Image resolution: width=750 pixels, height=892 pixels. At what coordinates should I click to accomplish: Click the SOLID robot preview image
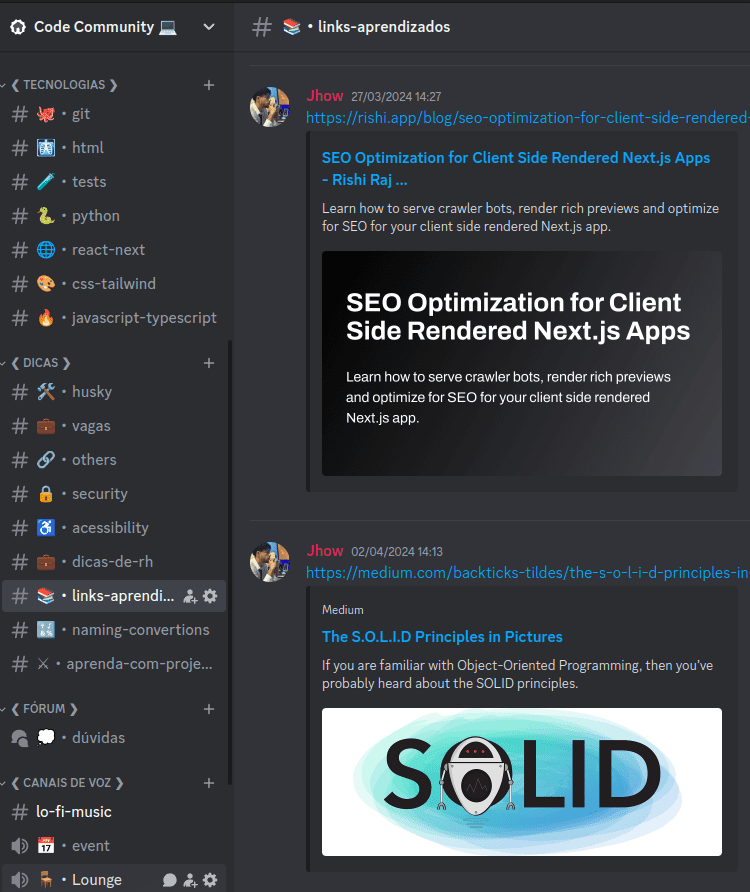click(521, 781)
